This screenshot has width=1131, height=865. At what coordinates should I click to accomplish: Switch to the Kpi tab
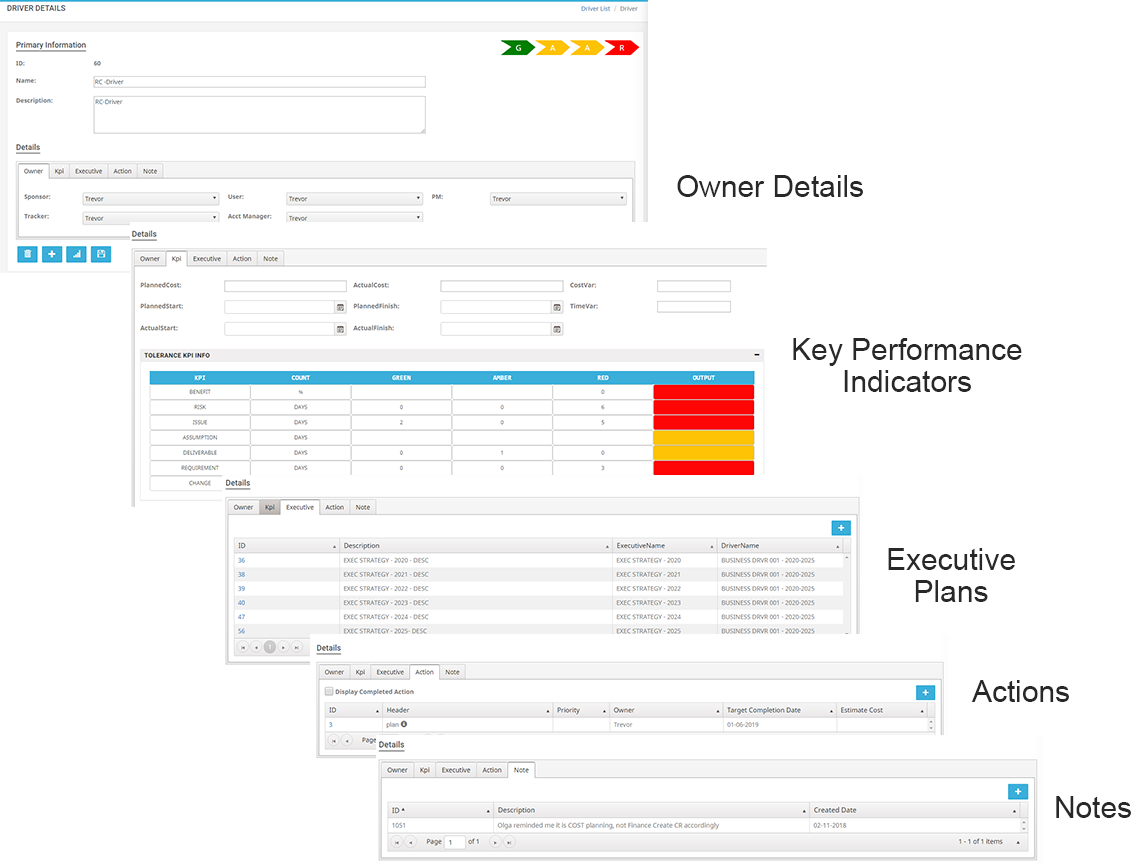(x=176, y=258)
